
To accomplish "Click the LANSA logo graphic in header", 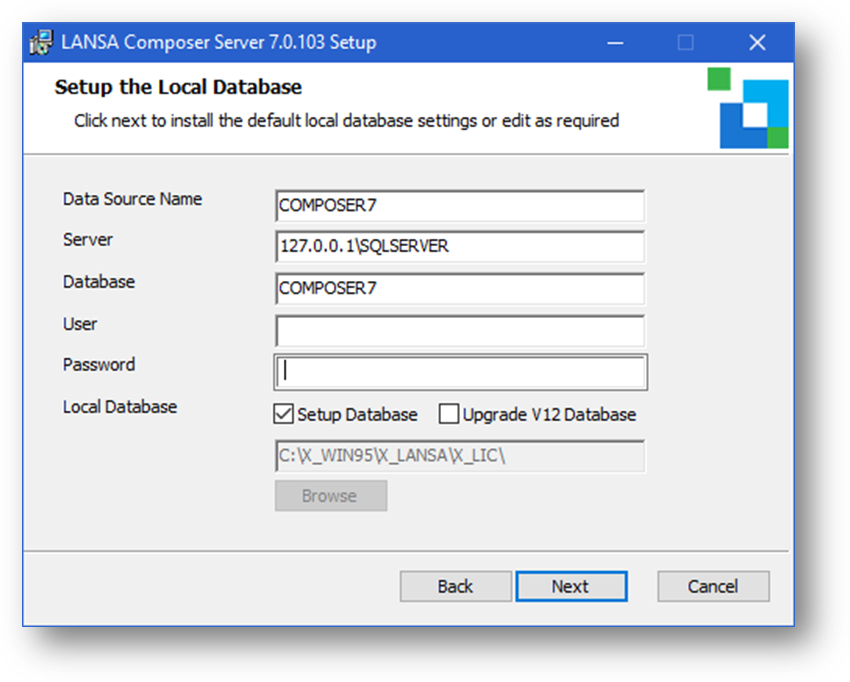I will tap(748, 108).
